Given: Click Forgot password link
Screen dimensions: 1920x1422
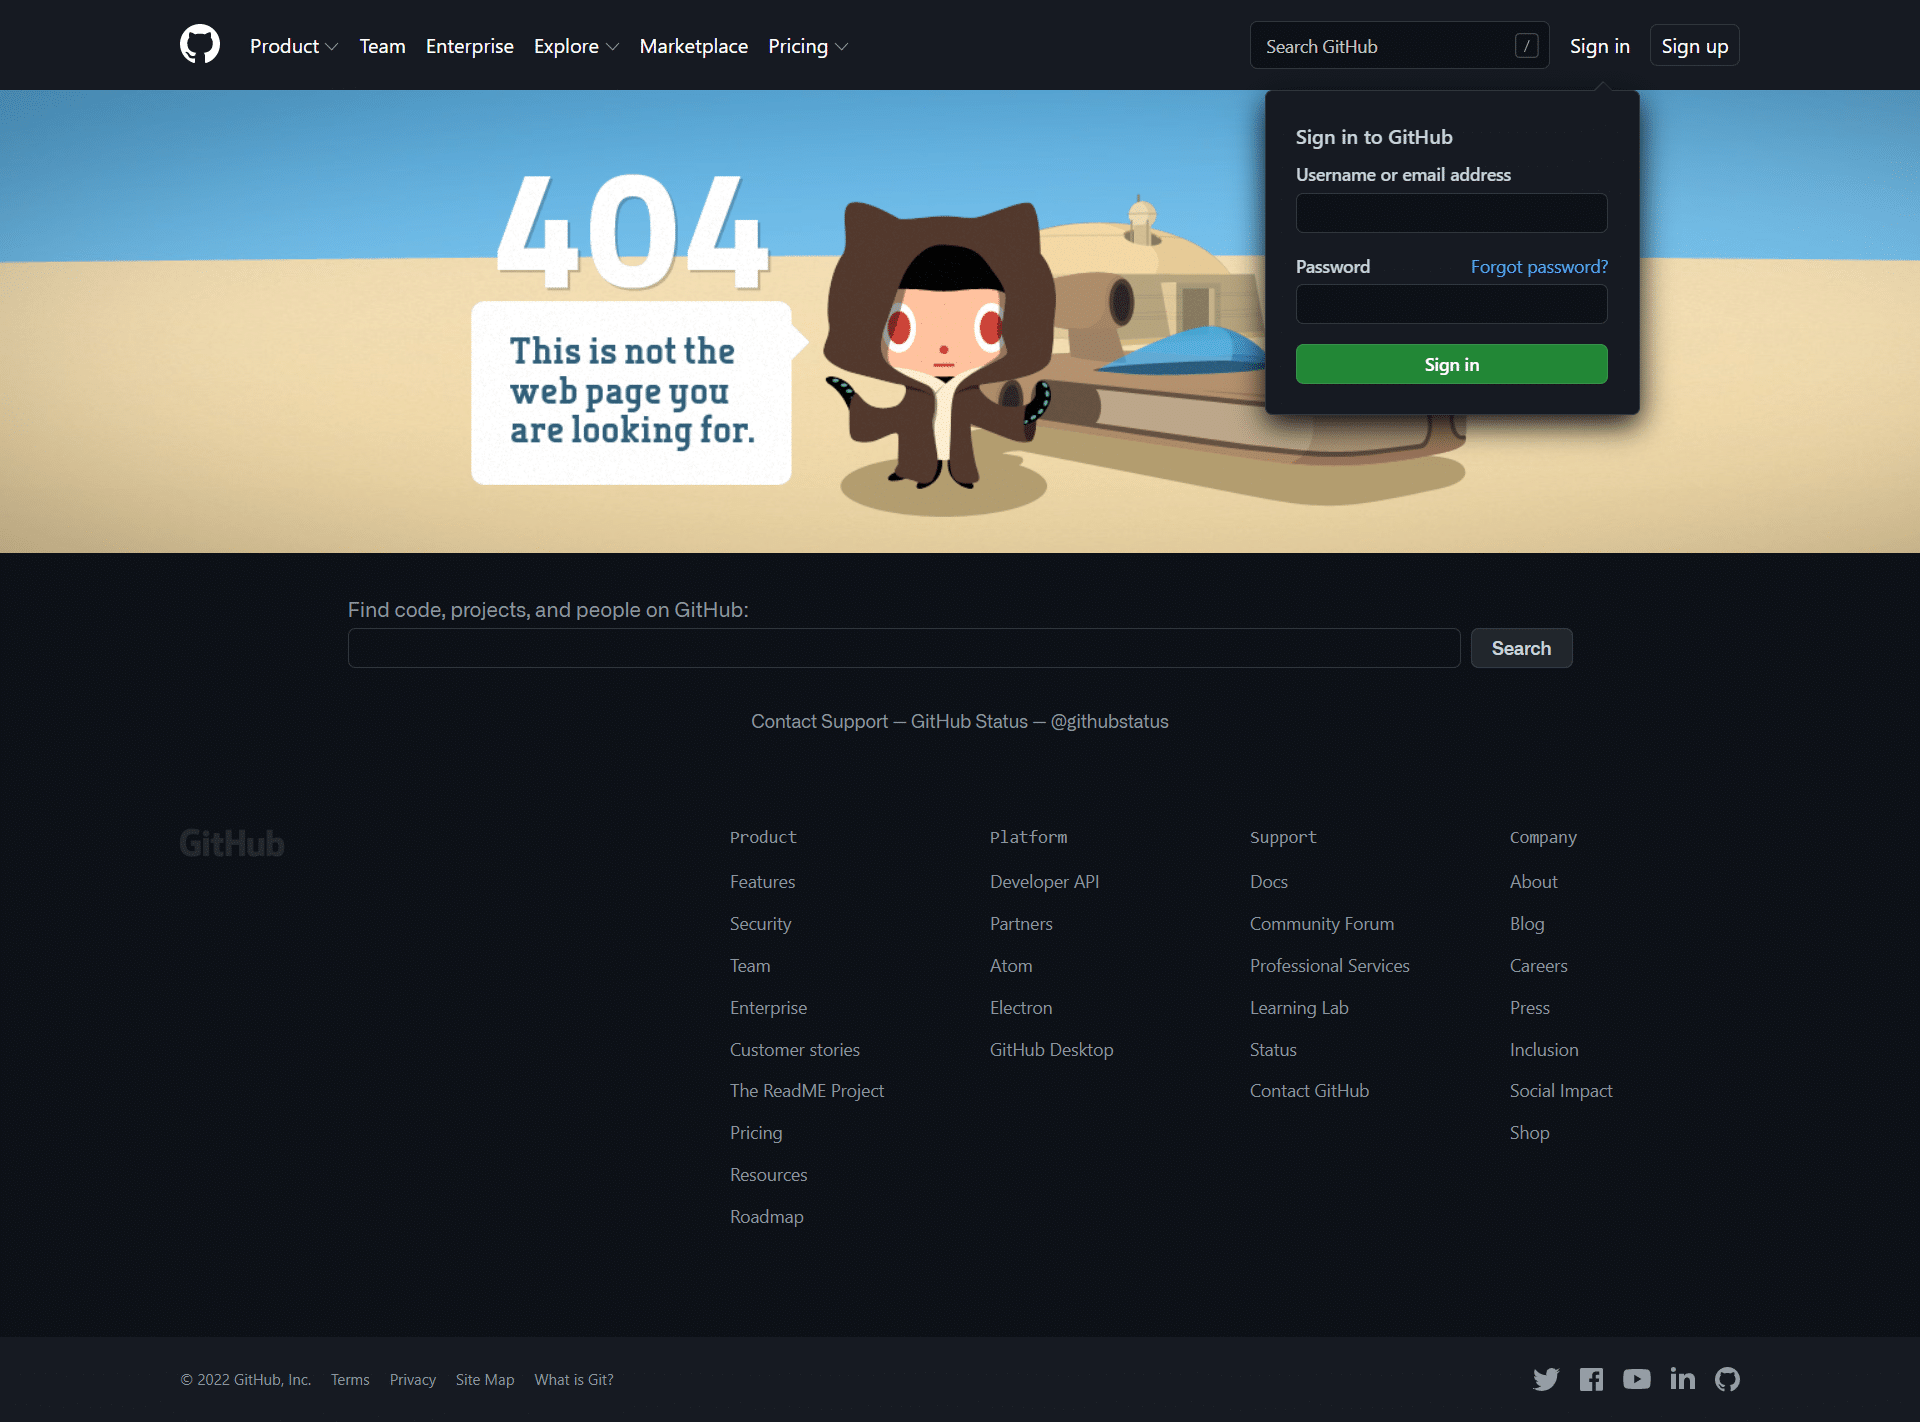Looking at the screenshot, I should (1538, 266).
